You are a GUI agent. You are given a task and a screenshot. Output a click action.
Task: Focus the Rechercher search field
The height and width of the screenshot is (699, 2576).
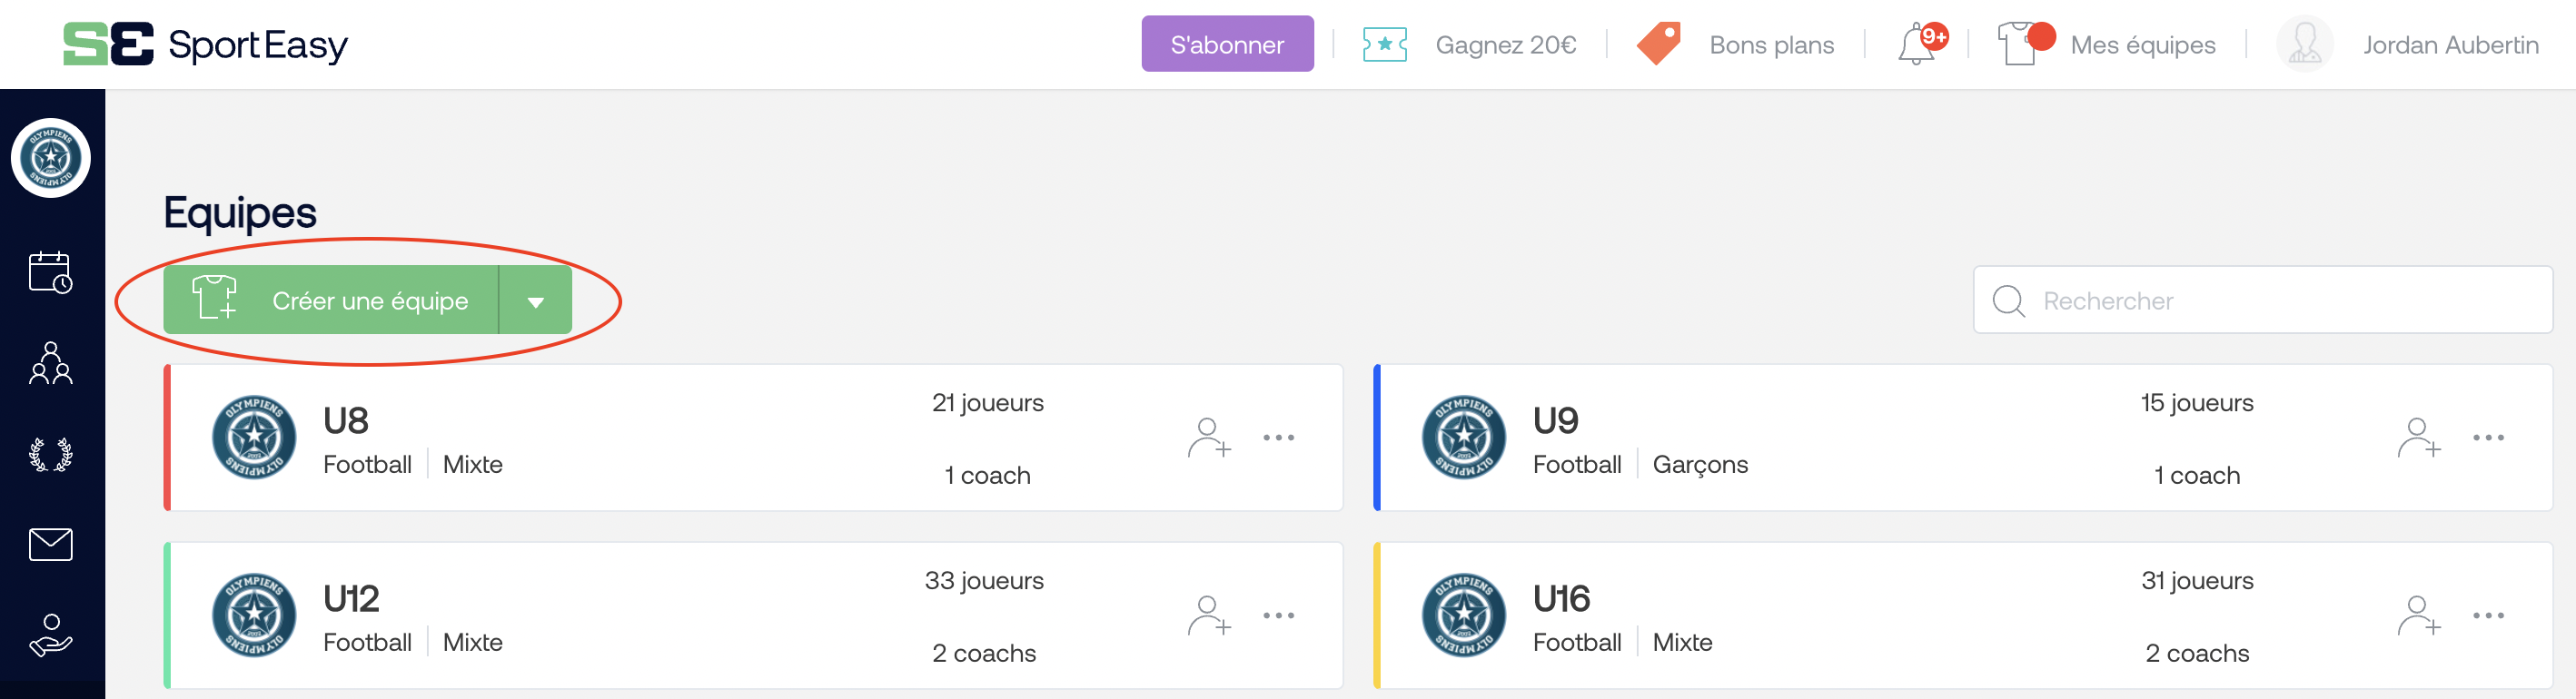pos(2262,300)
